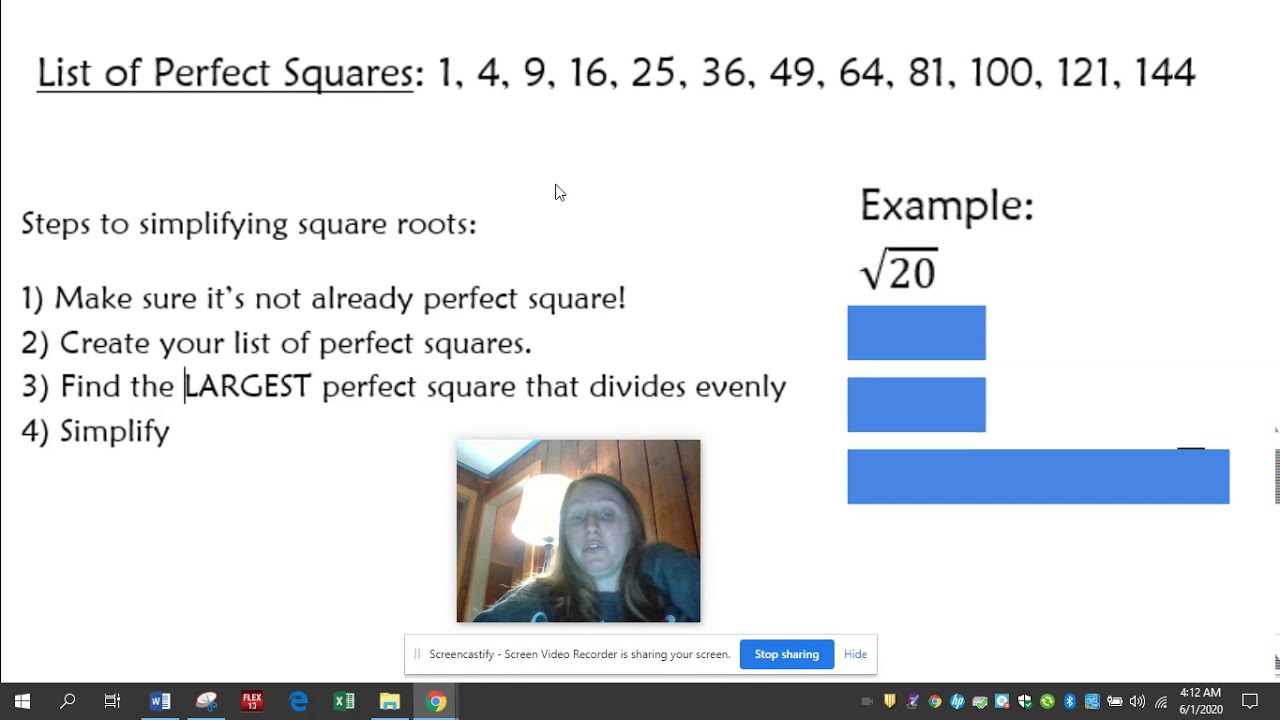Open Windows Security shield tray icon
Image resolution: width=1280 pixels, height=720 pixels.
tap(1024, 701)
